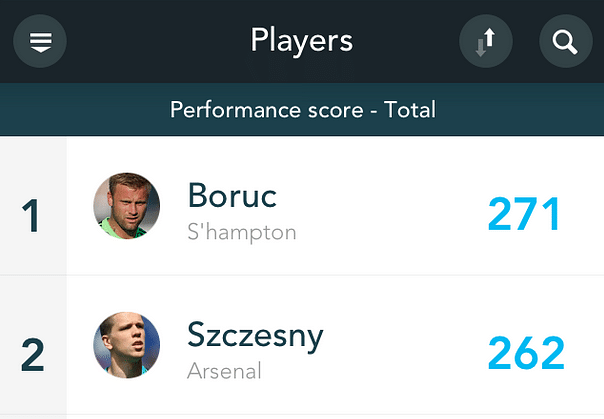Tap the Players screen title
Image resolution: width=604 pixels, height=419 pixels.
(302, 41)
